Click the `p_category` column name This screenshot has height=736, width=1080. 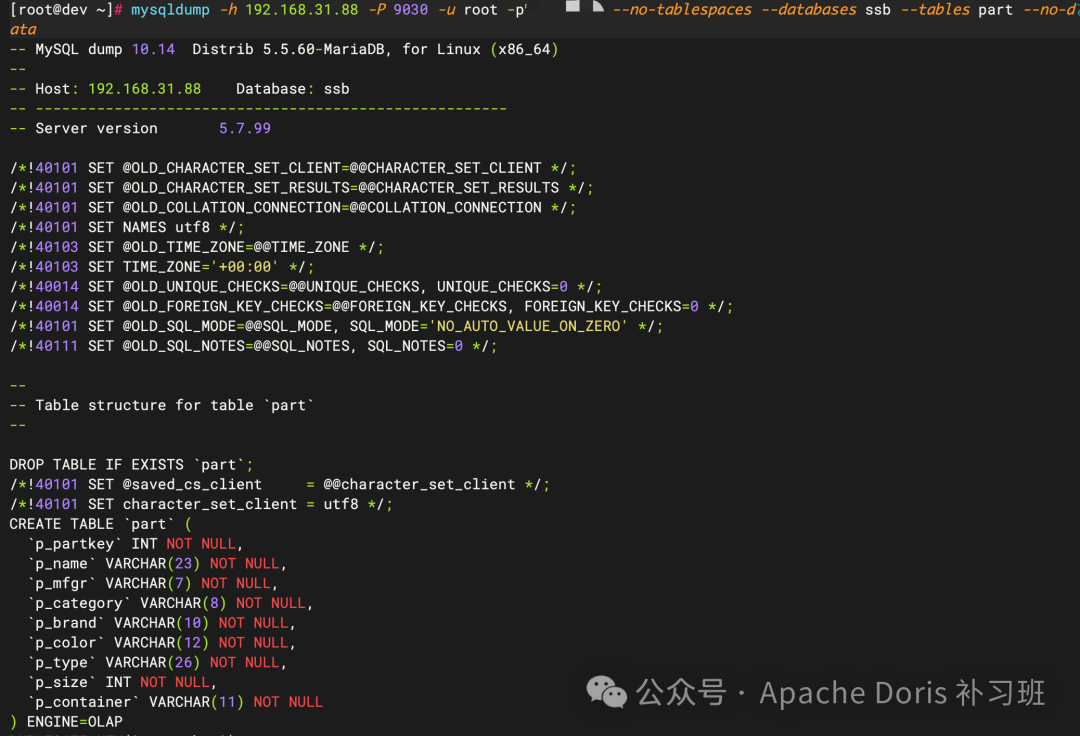pos(79,603)
